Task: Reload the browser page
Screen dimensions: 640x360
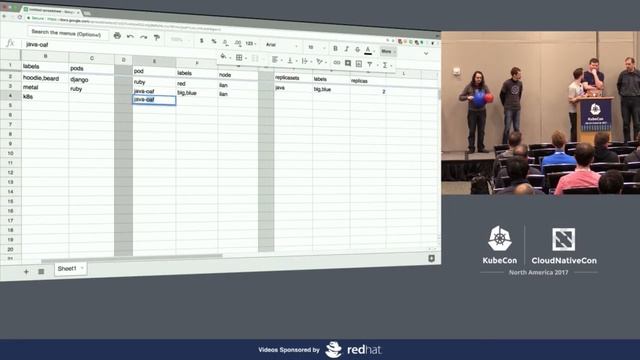Action: click(x=19, y=17)
